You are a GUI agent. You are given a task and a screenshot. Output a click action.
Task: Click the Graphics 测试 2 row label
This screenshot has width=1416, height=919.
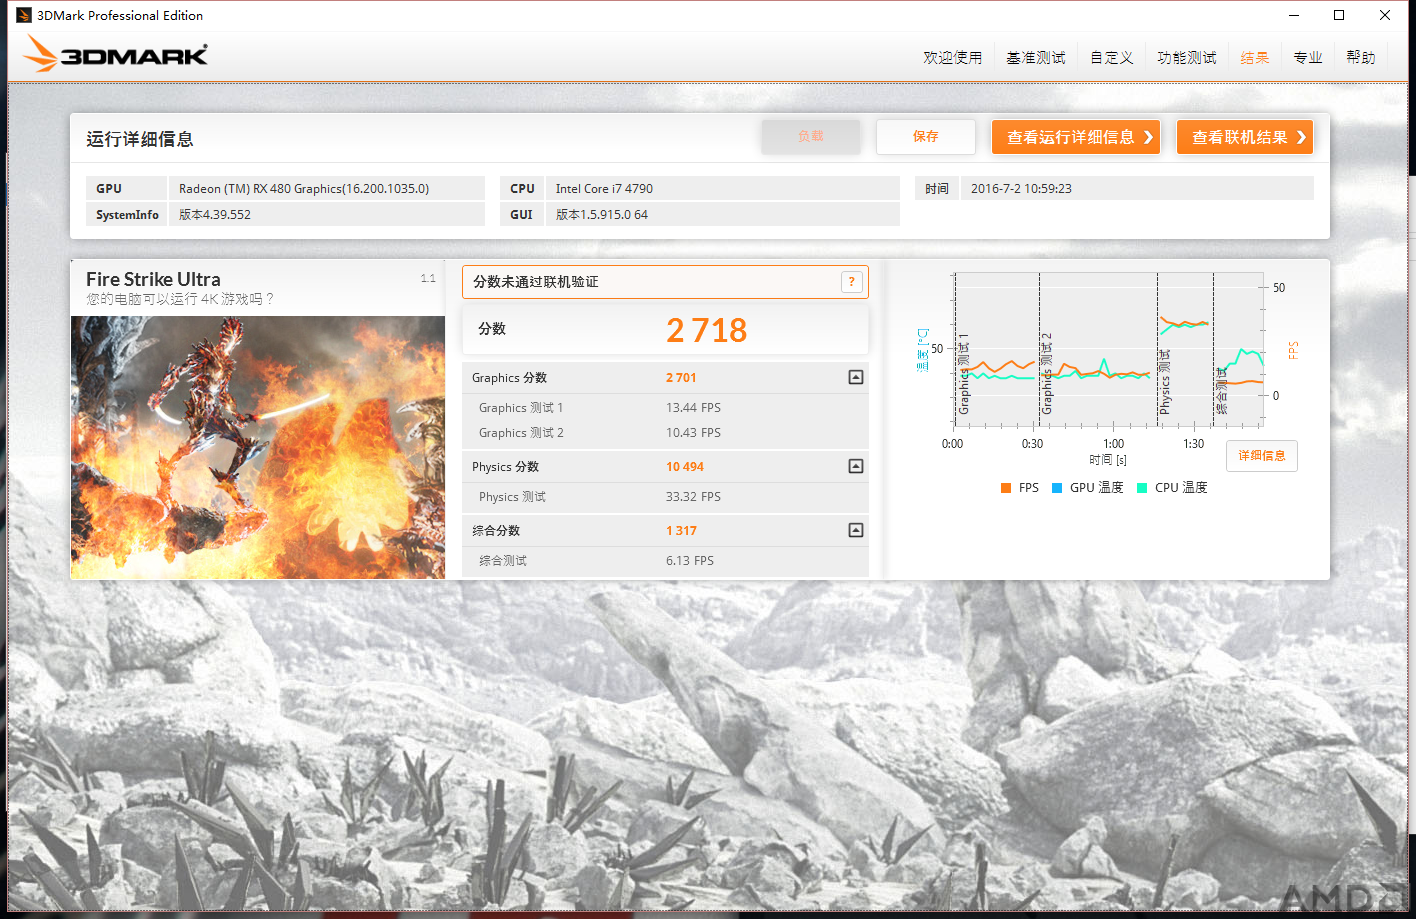tap(521, 433)
